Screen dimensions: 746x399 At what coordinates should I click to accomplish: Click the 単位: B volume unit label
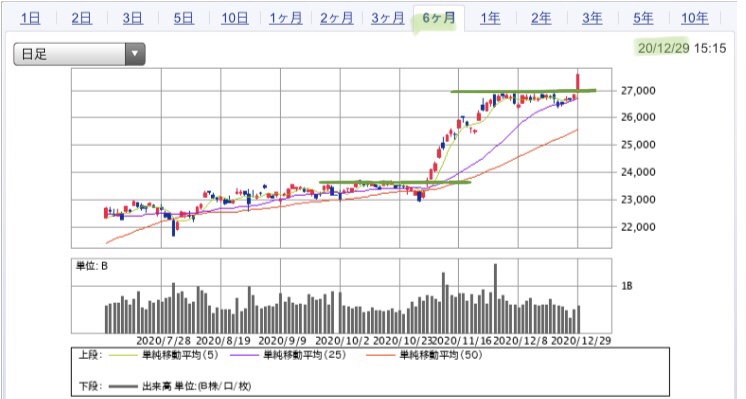click(92, 266)
